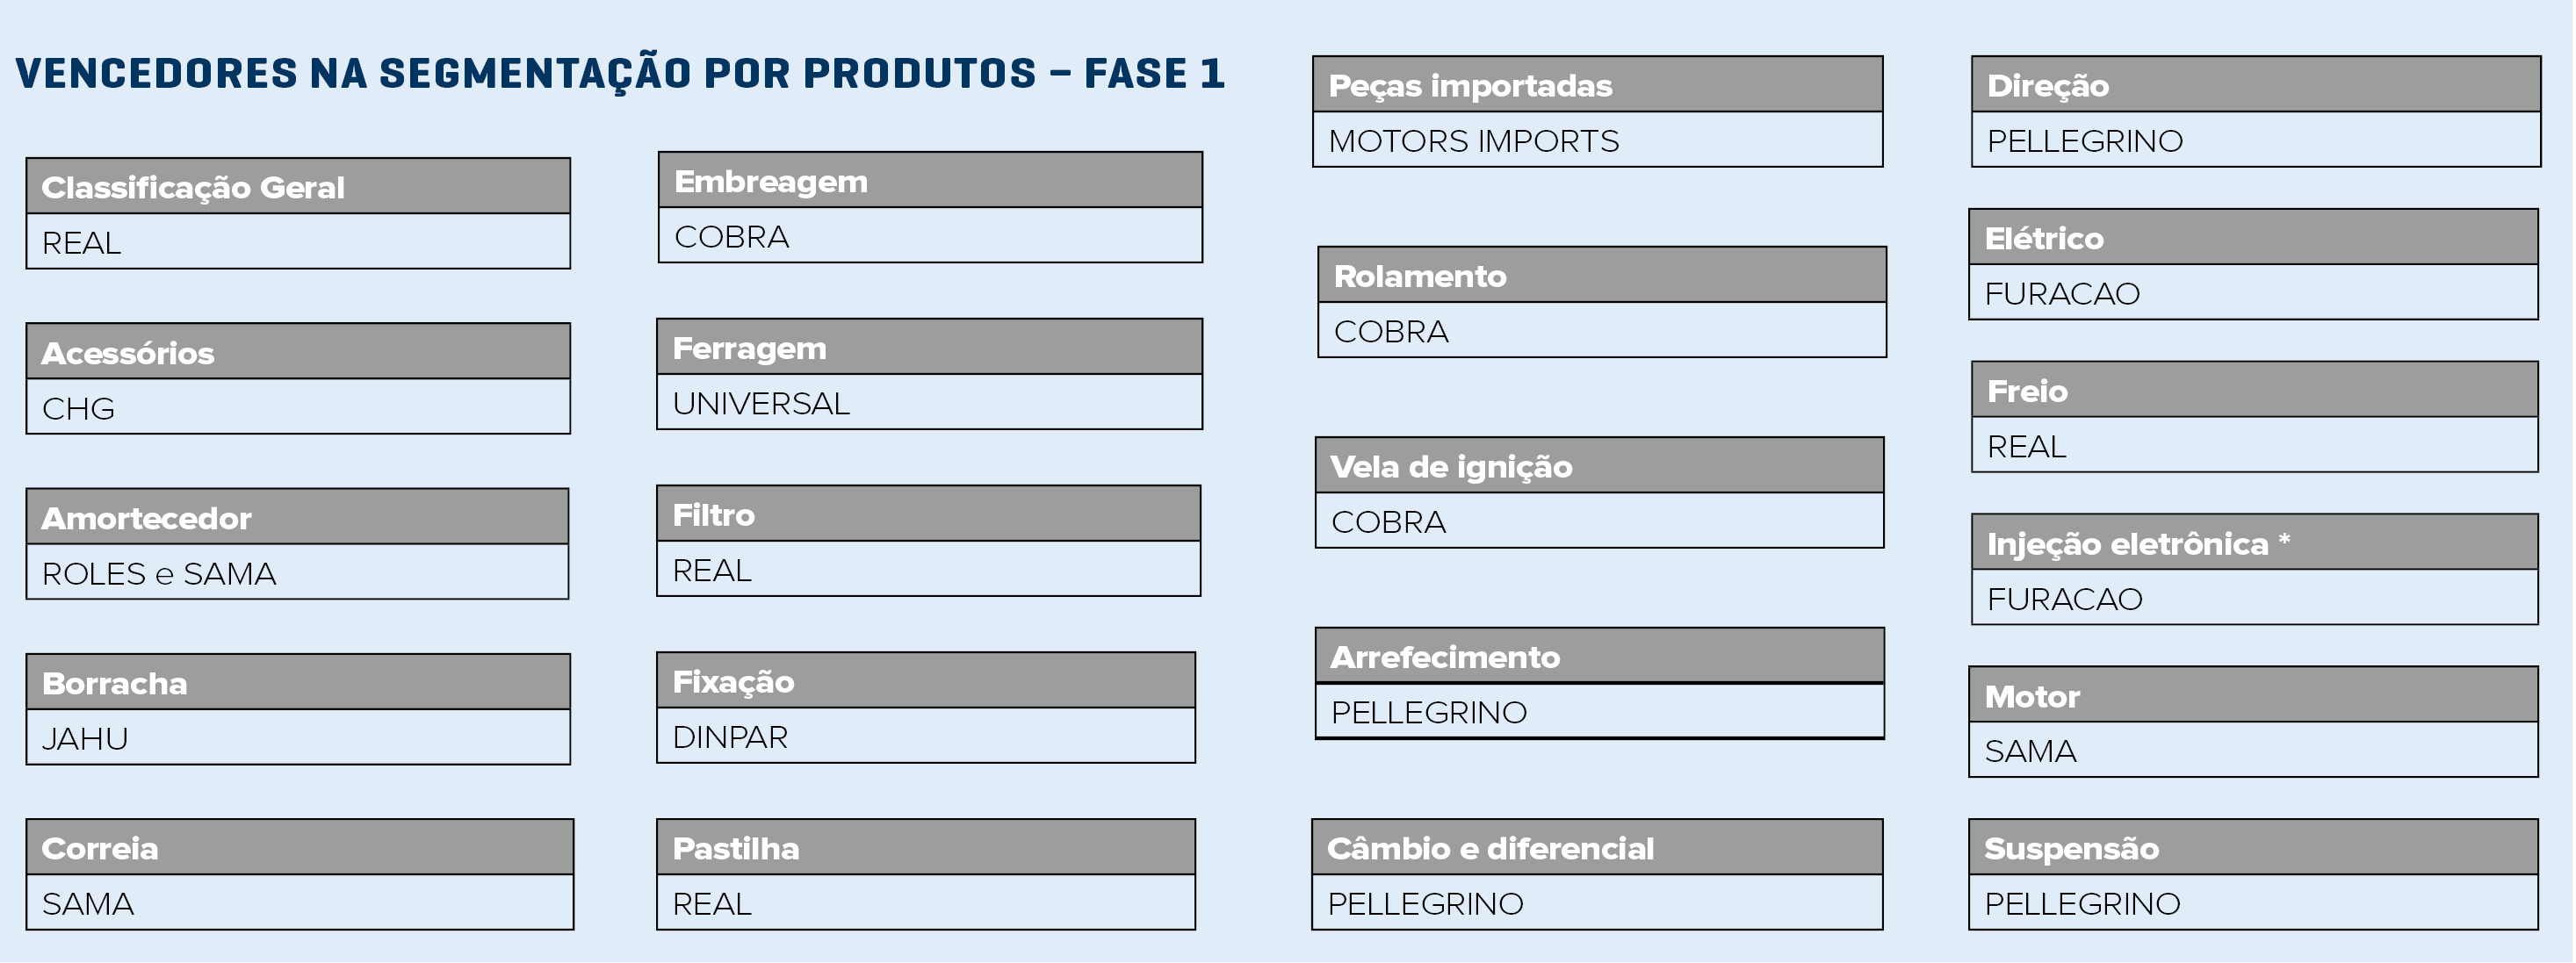The image size is (2576, 963).
Task: Click the DINPAR winner cell
Action: (x=925, y=737)
